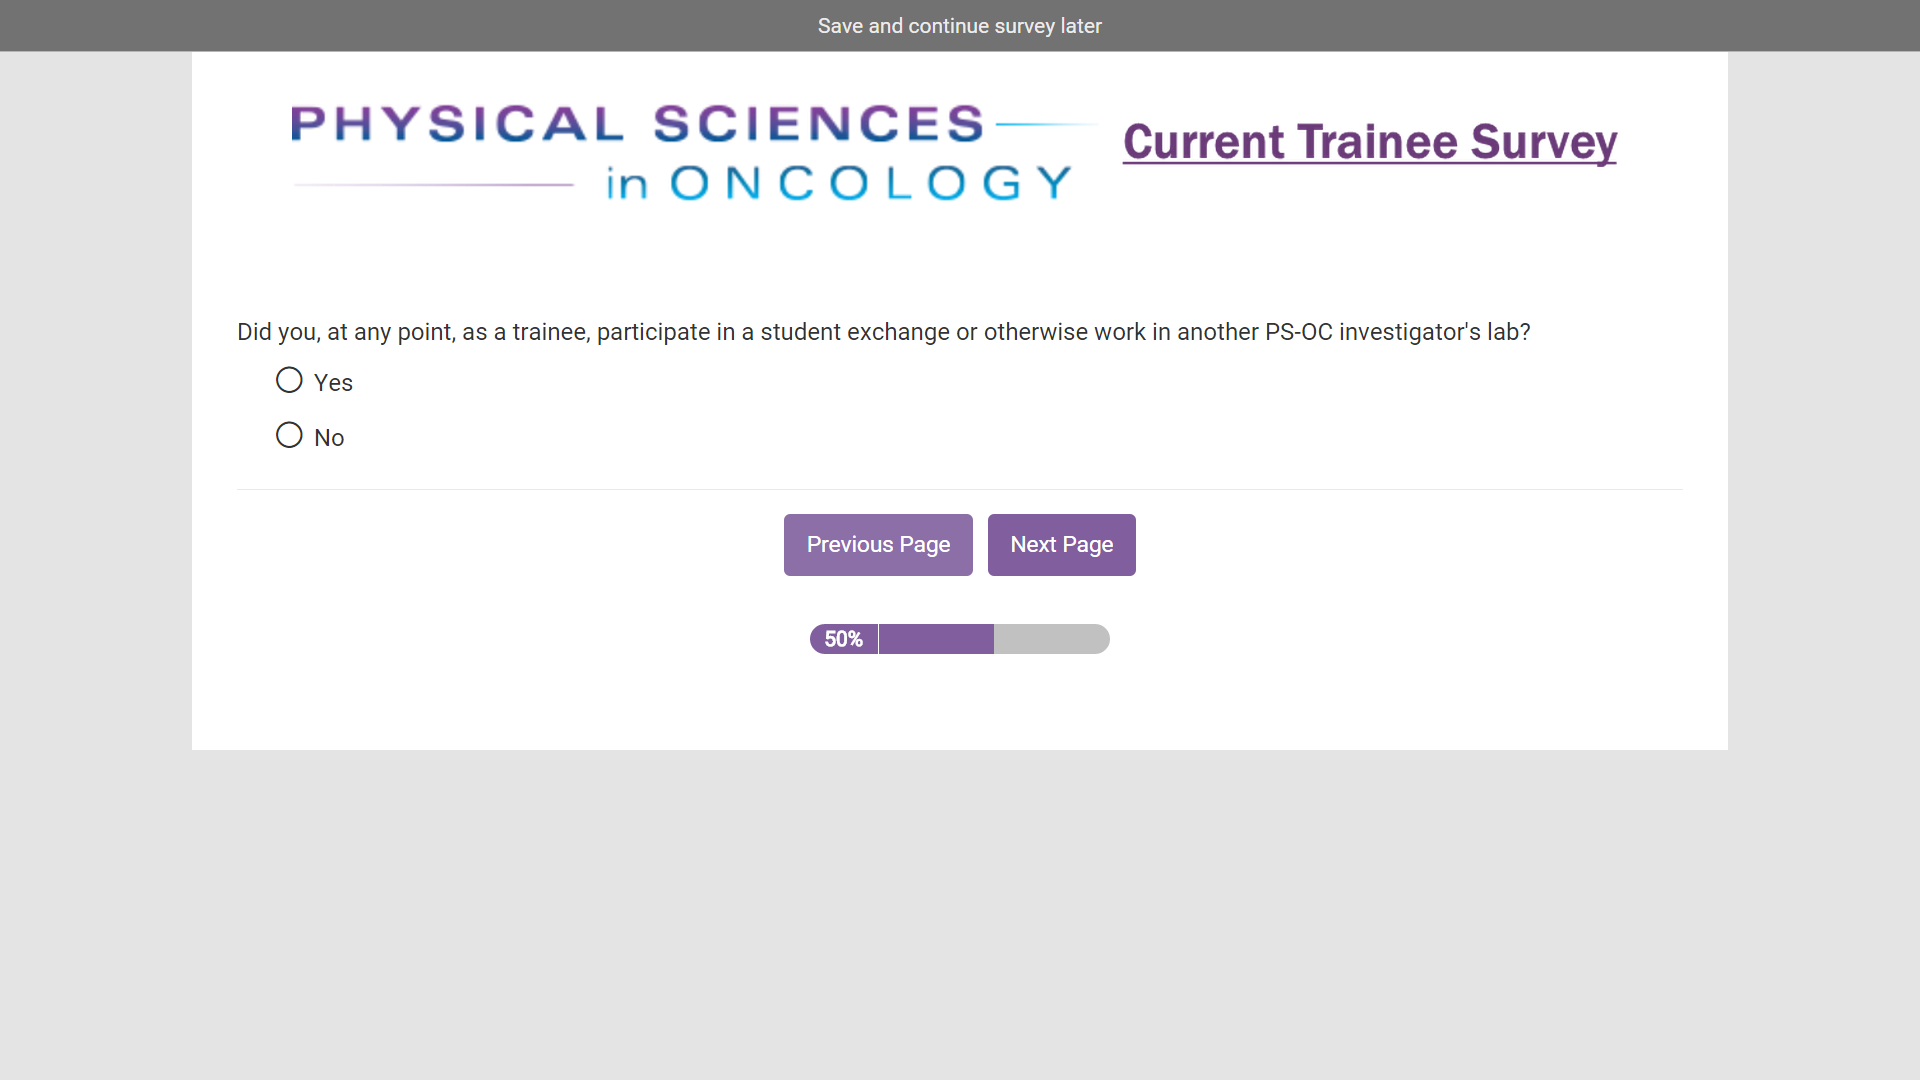Click the Yes answer label text

pyautogui.click(x=333, y=383)
